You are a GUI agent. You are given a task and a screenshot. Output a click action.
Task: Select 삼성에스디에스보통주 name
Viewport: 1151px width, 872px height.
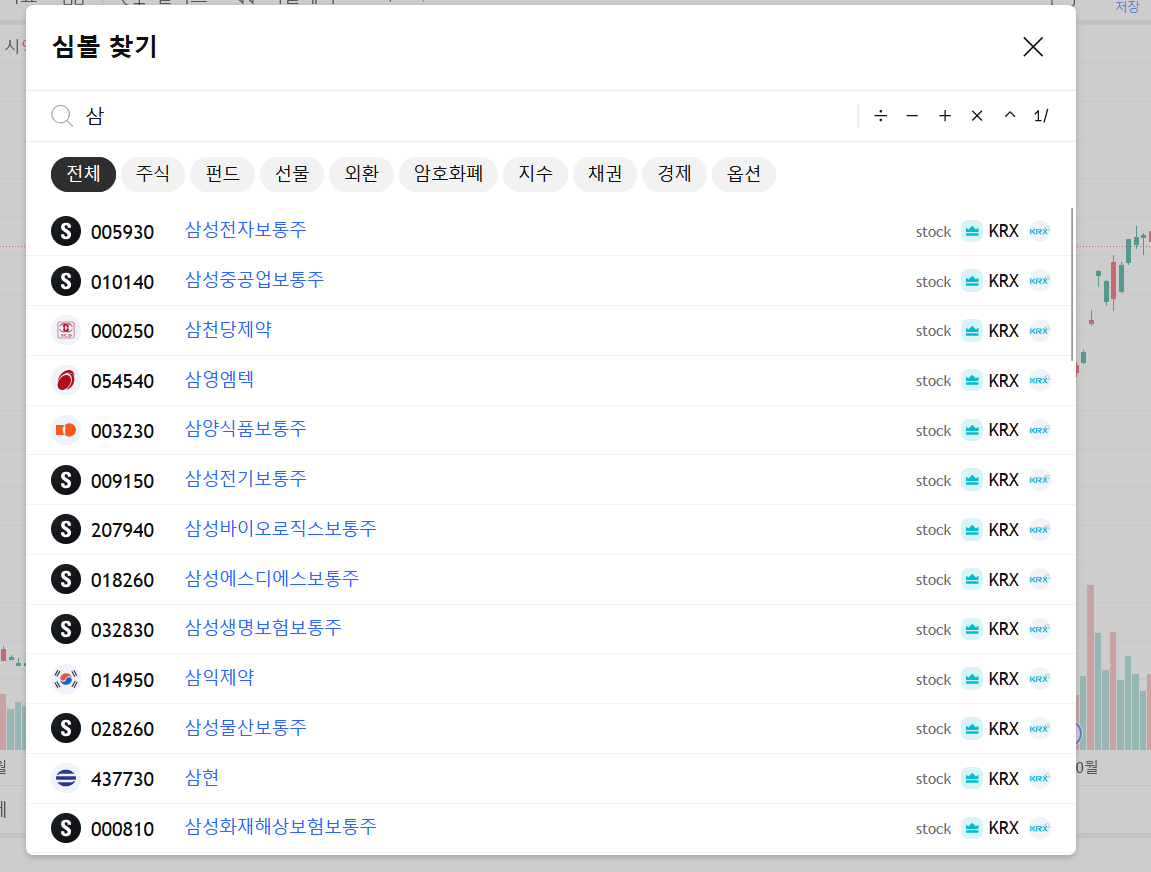coord(272,579)
